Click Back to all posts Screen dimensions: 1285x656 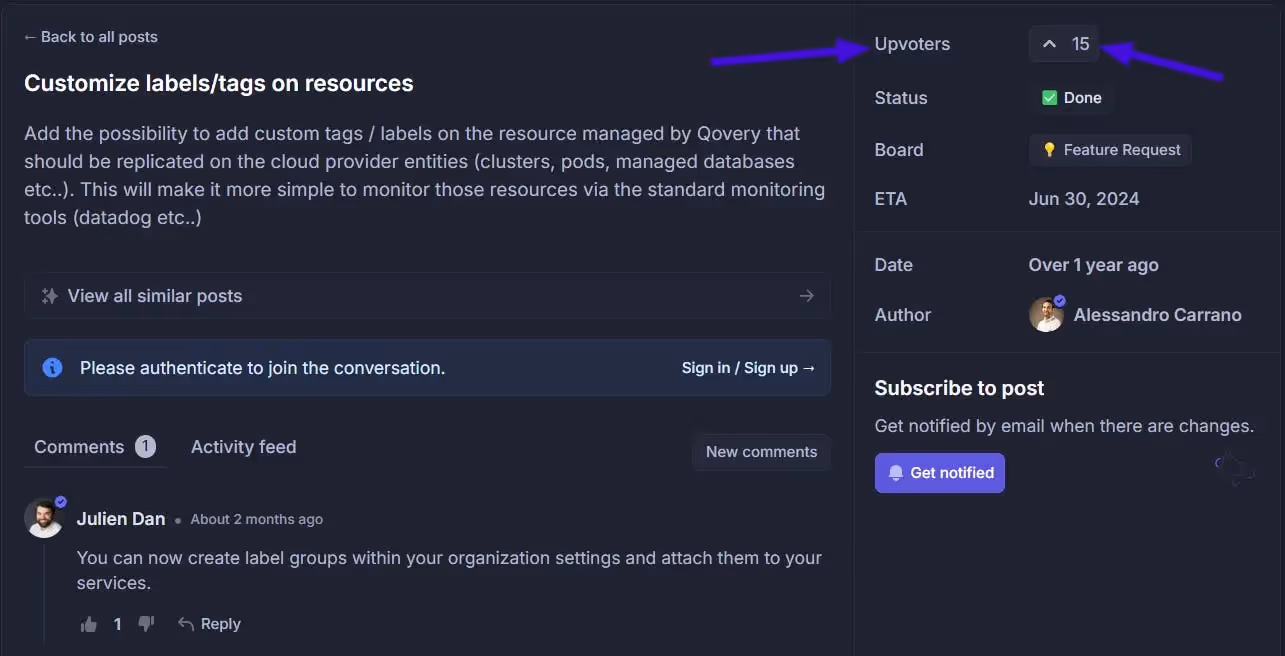(x=90, y=36)
